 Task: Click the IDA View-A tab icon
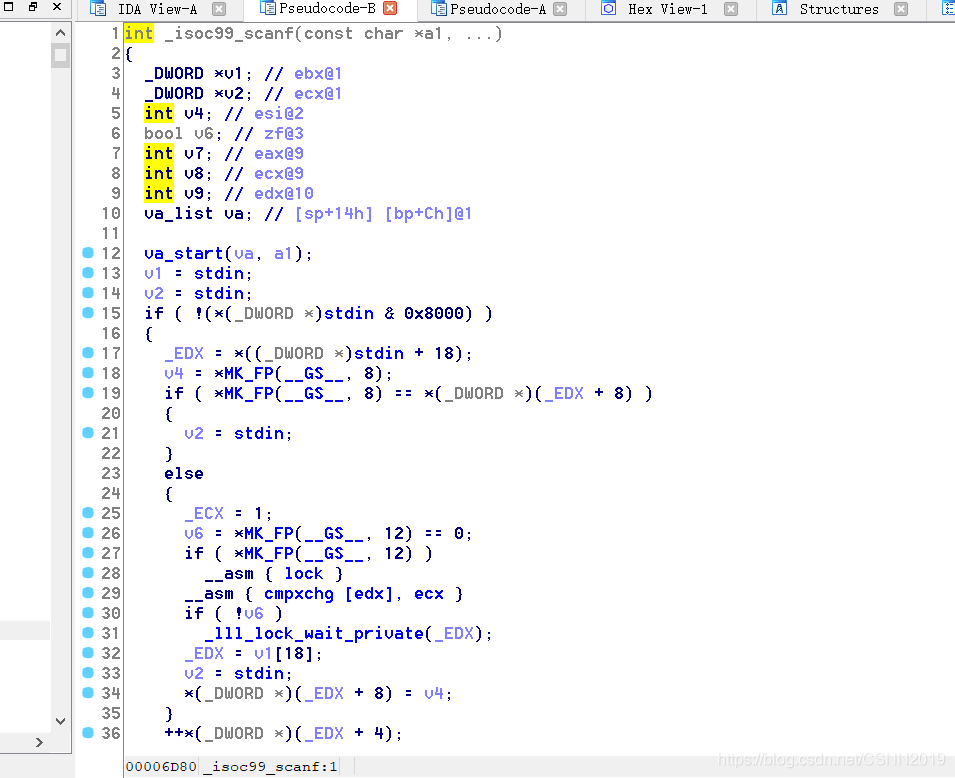pos(98,9)
